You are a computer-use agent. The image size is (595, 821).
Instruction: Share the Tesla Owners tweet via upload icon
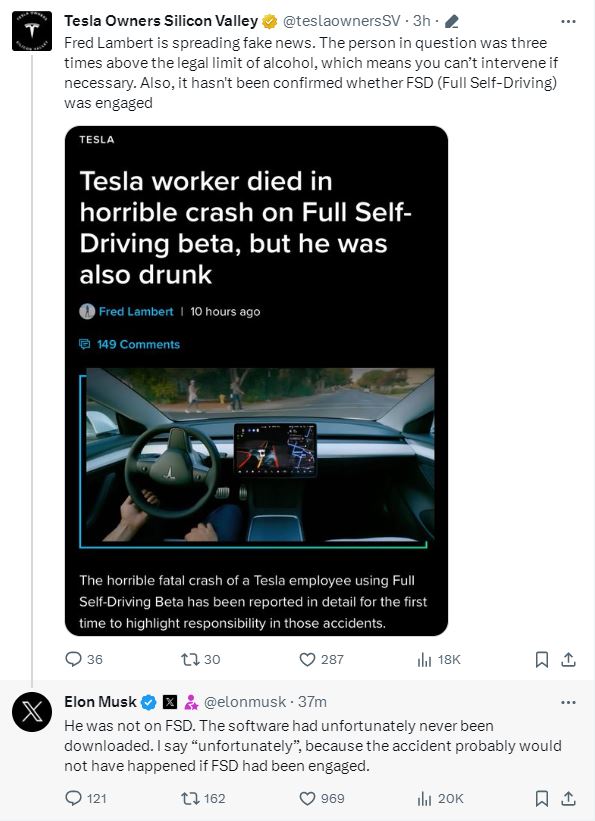coord(568,659)
